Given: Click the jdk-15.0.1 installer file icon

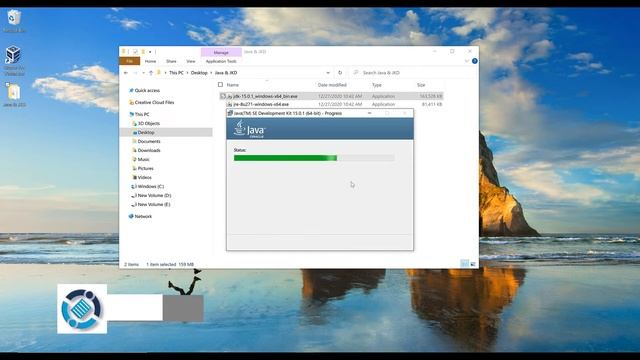Looking at the screenshot, I should 230,96.
